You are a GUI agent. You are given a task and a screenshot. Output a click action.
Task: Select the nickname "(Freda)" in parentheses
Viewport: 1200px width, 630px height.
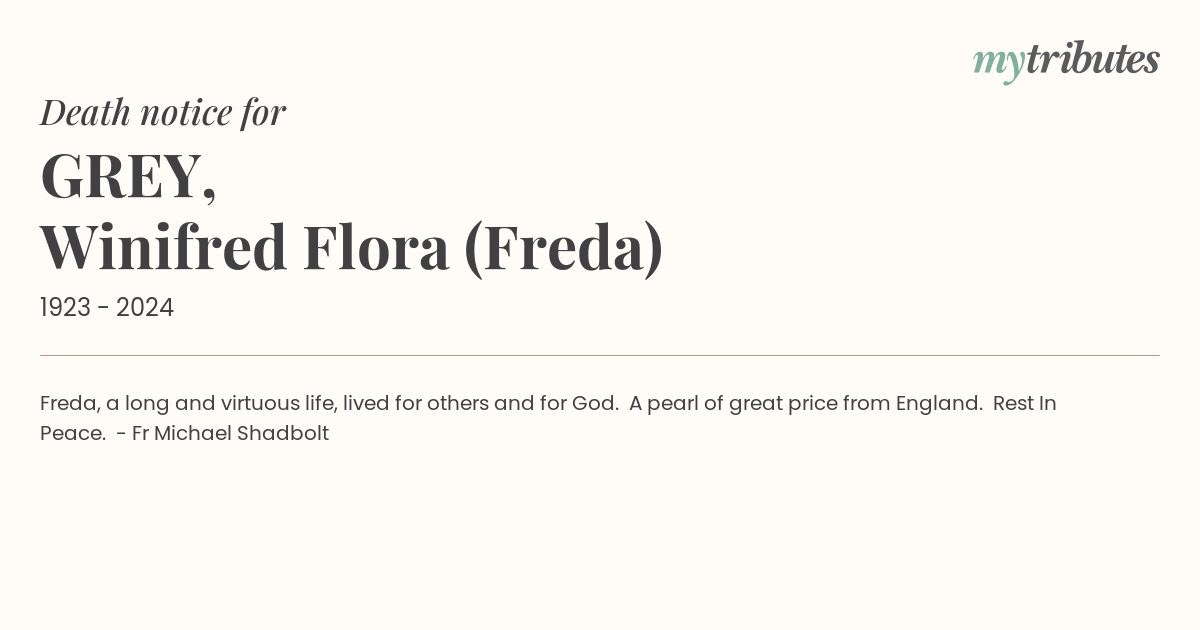[x=564, y=248]
